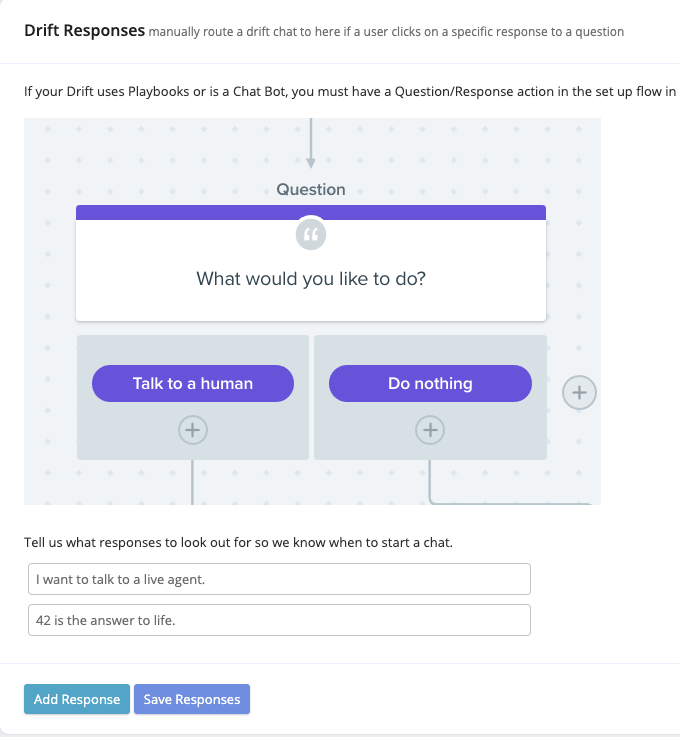Viewport: 680px width, 737px height.
Task: Click the quotation mark icon on Question card
Action: pos(311,235)
